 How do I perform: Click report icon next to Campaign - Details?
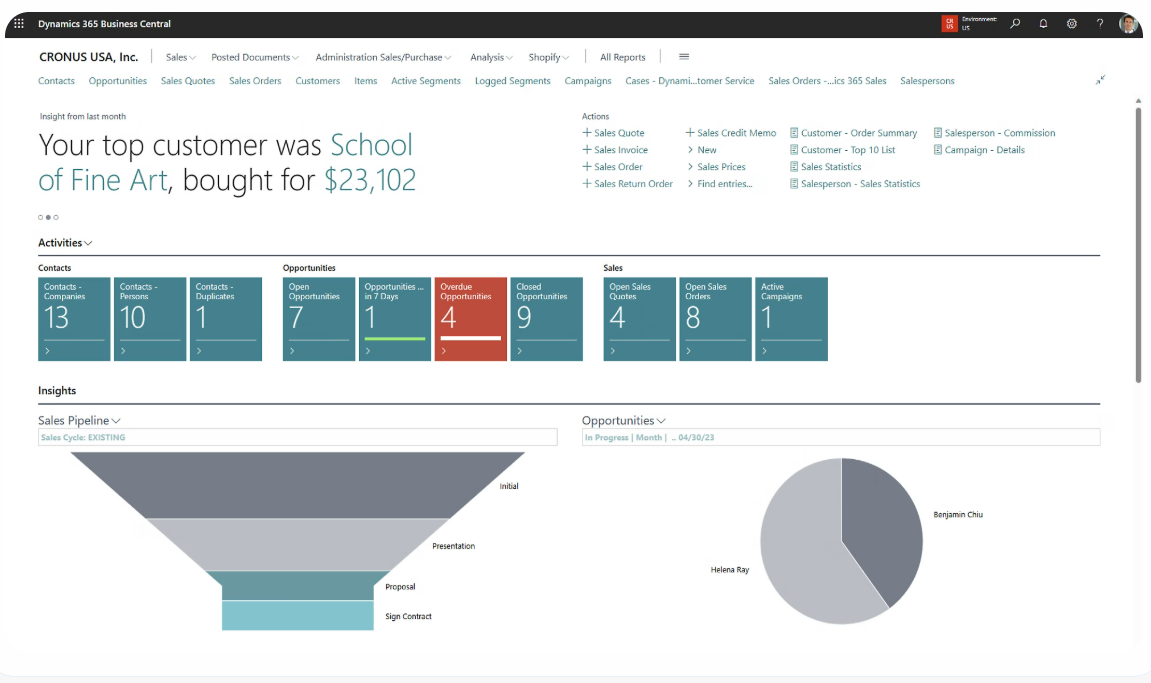(937, 150)
